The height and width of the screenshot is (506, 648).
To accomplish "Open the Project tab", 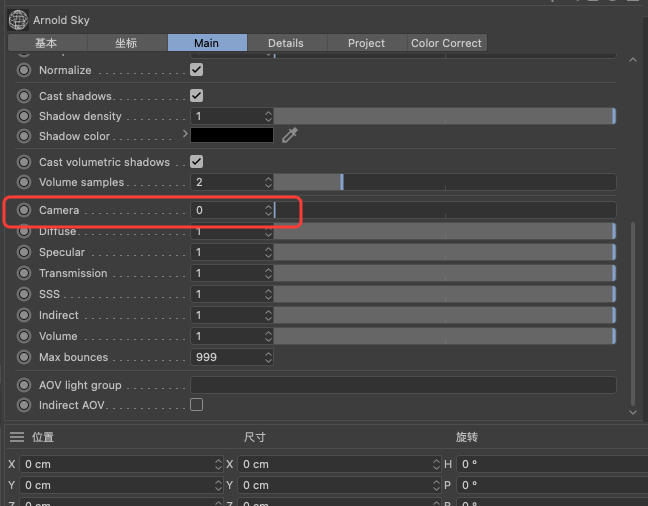I will pyautogui.click(x=367, y=43).
